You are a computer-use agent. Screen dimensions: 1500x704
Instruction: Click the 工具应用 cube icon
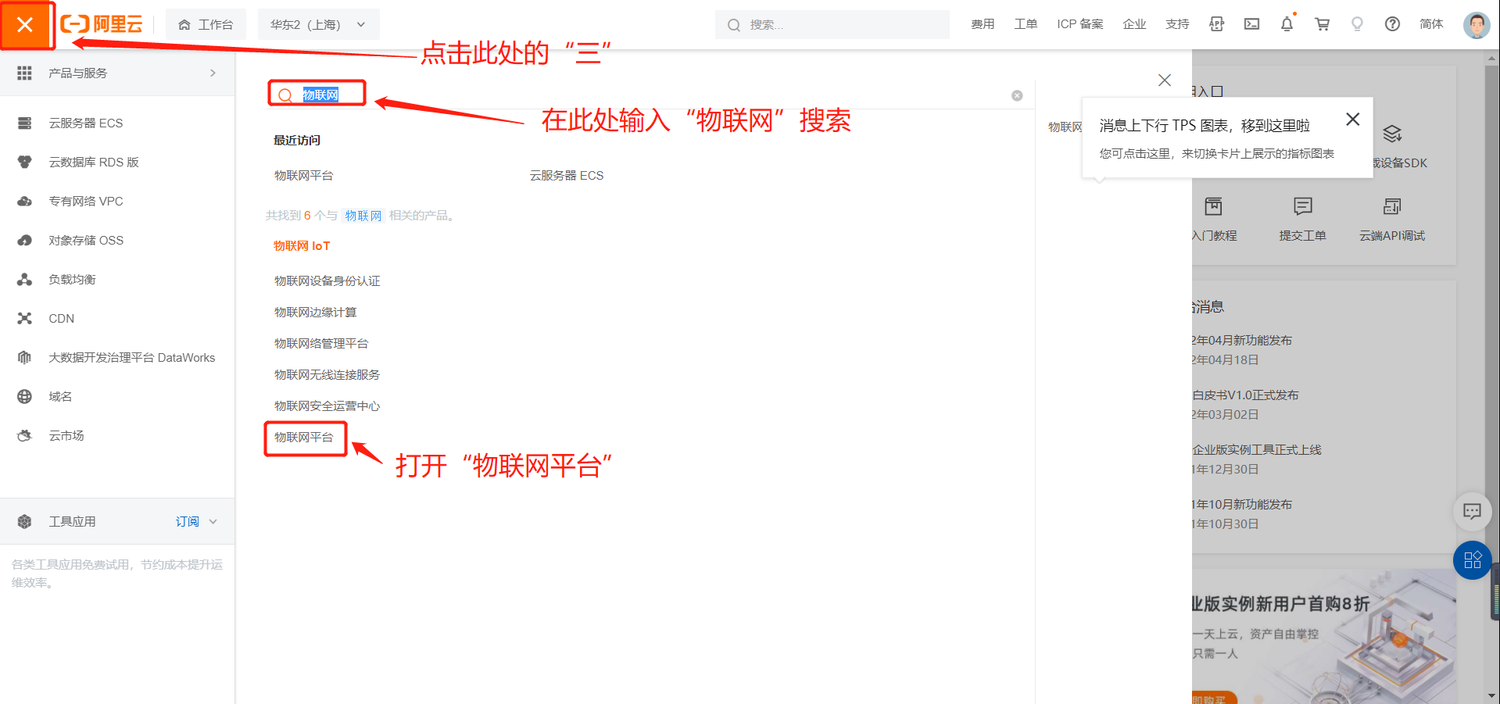point(25,522)
